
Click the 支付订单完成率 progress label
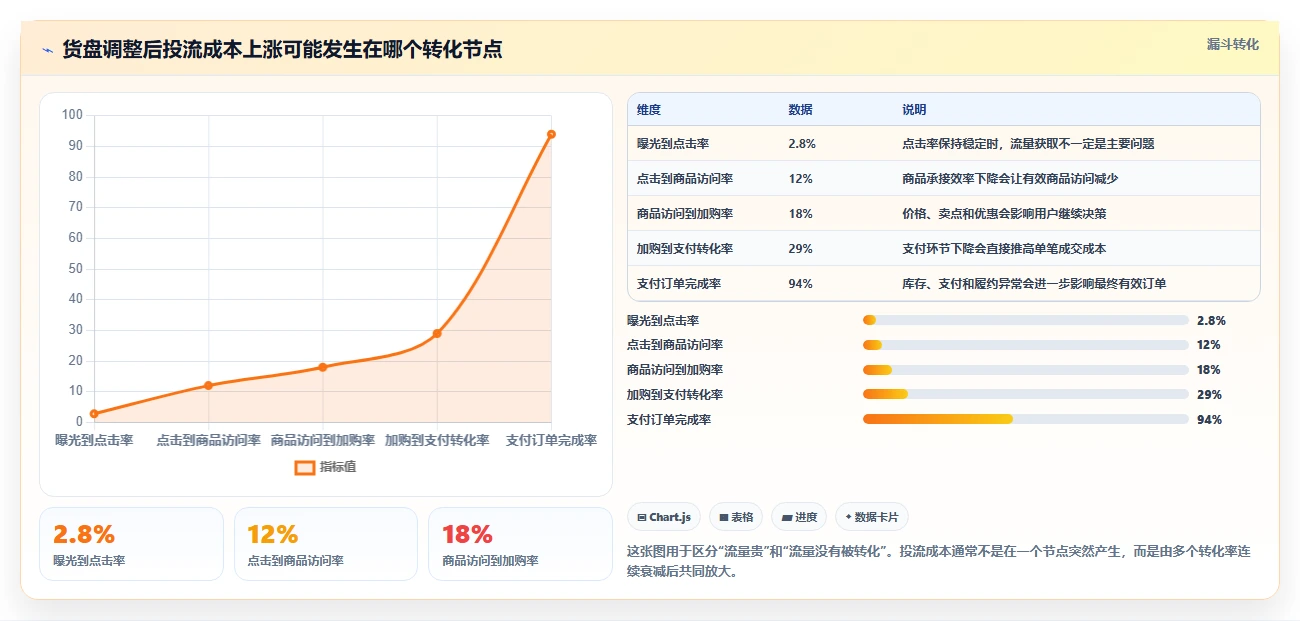click(669, 420)
